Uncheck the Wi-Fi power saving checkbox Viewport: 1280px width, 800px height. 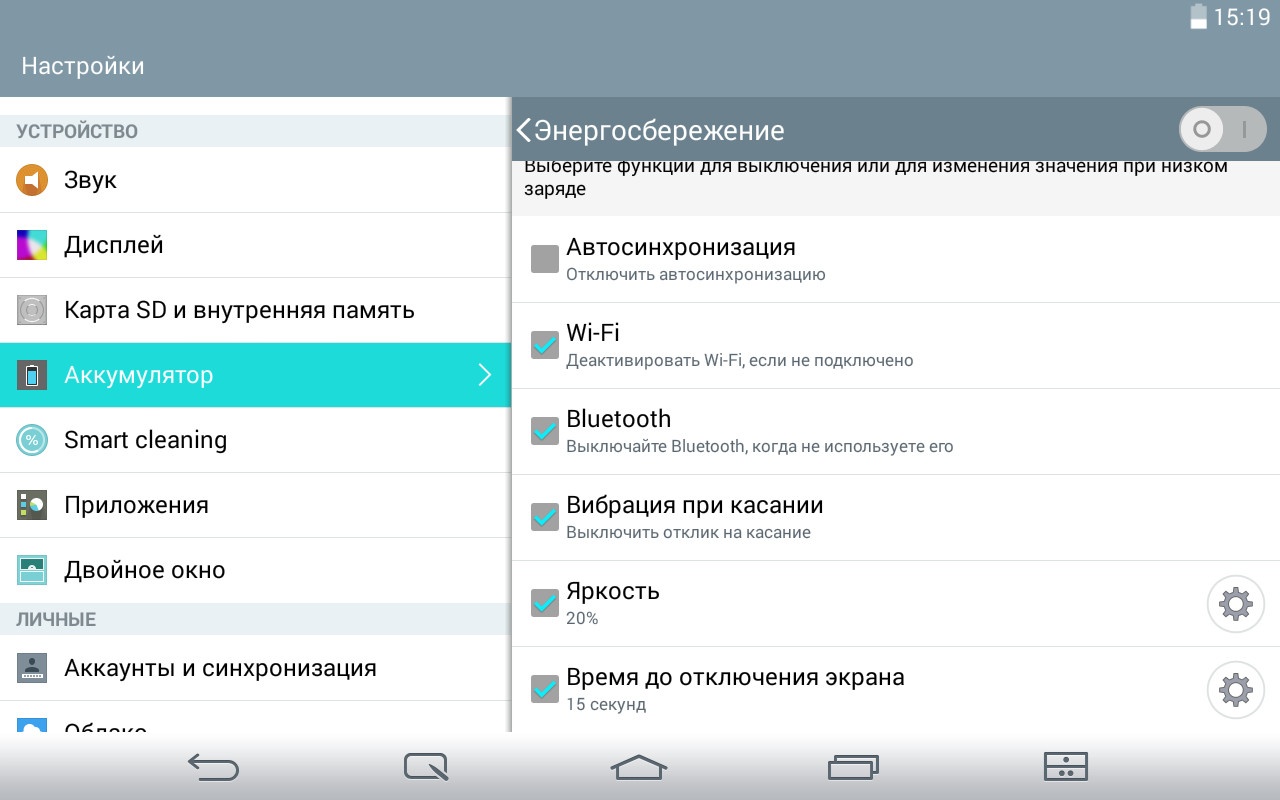pos(545,345)
